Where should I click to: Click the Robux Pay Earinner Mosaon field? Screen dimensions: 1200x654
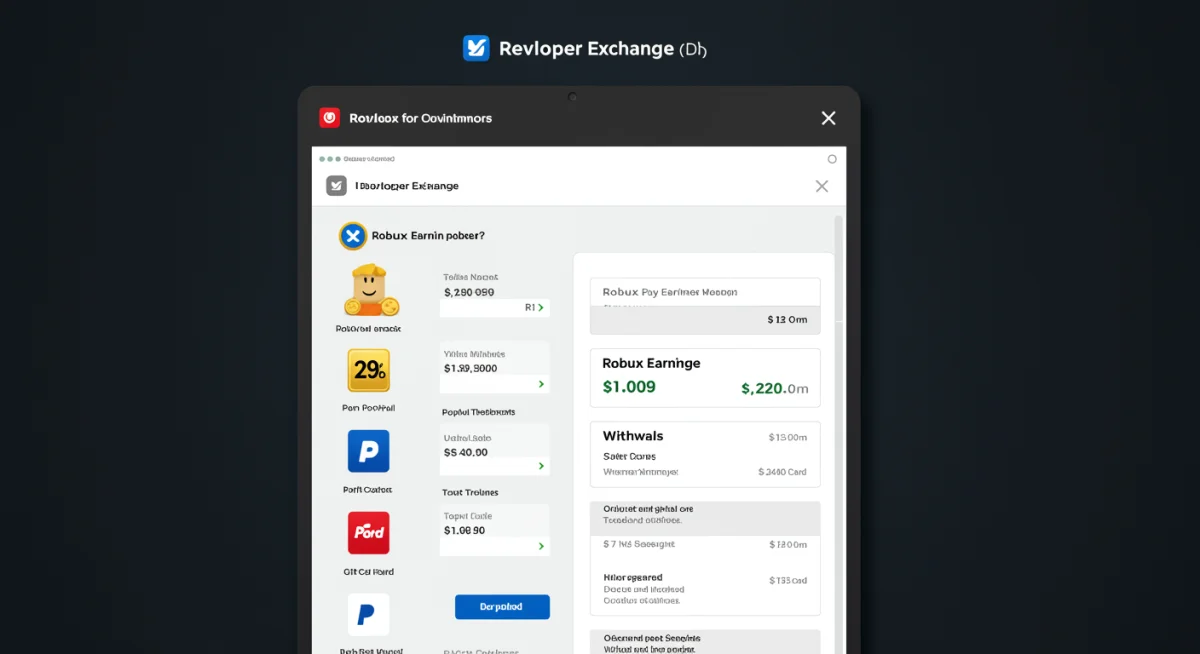704,292
